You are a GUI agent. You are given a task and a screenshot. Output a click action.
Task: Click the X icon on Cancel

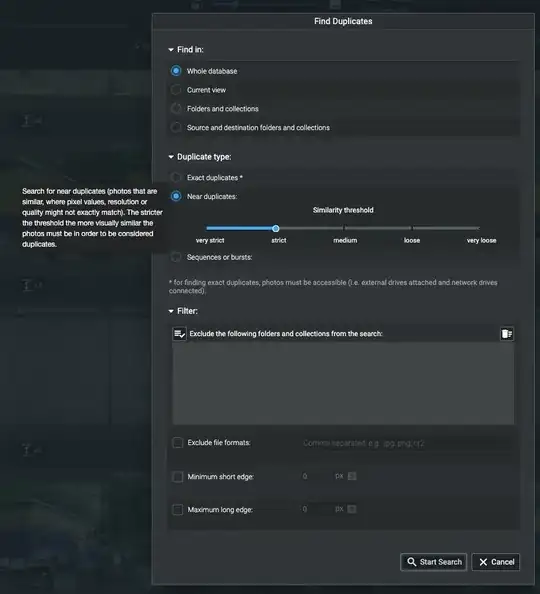click(483, 562)
